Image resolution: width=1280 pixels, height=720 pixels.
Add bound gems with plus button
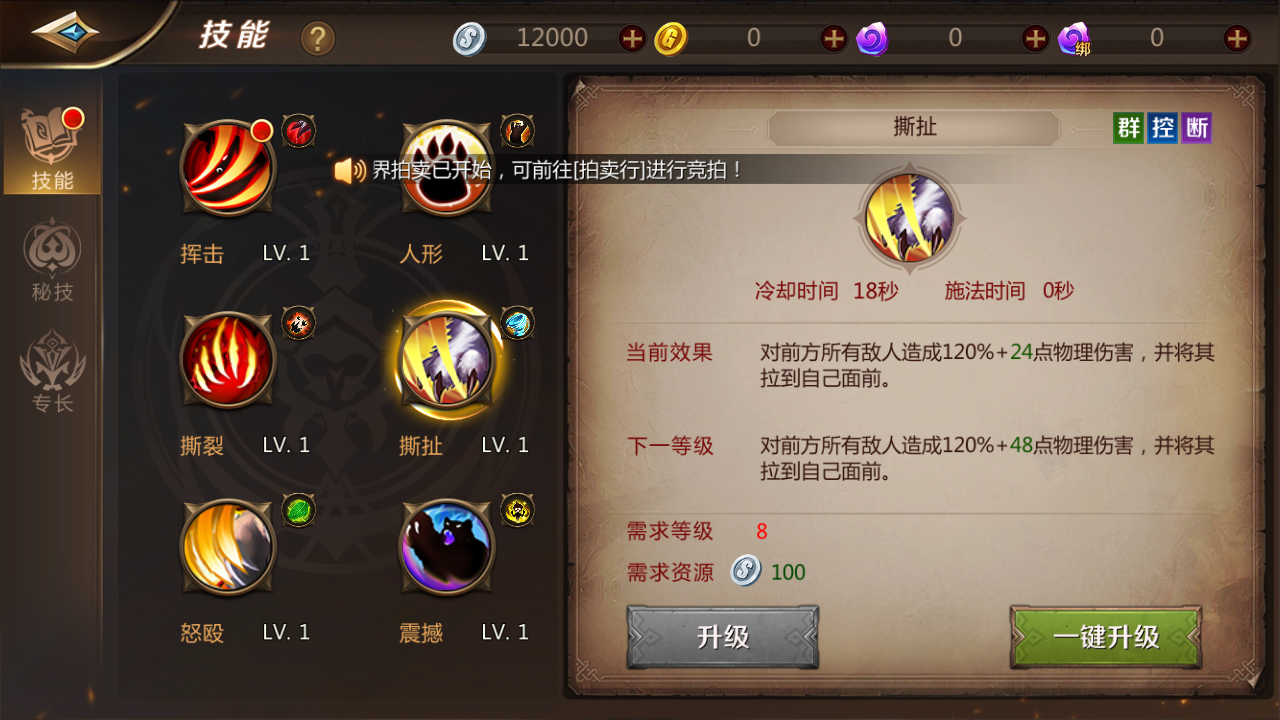pos(1237,39)
